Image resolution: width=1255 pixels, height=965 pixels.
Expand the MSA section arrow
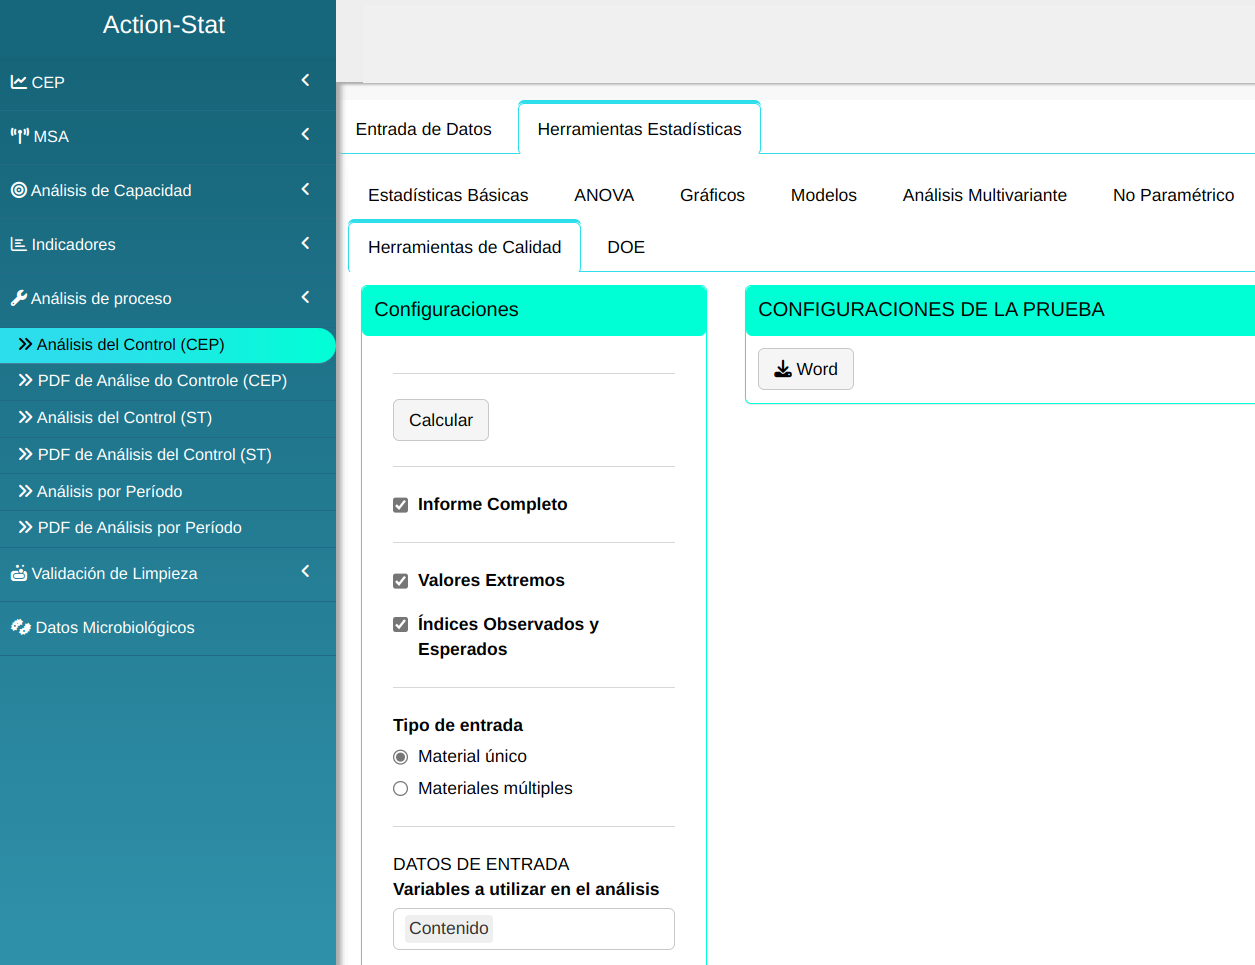pyautogui.click(x=305, y=134)
